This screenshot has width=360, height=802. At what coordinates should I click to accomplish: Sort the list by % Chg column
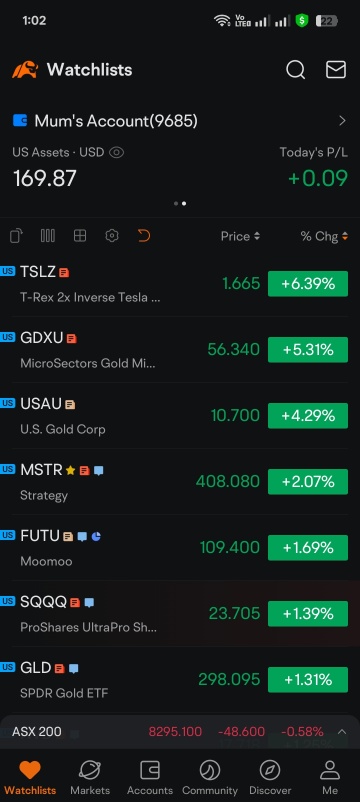(x=324, y=236)
